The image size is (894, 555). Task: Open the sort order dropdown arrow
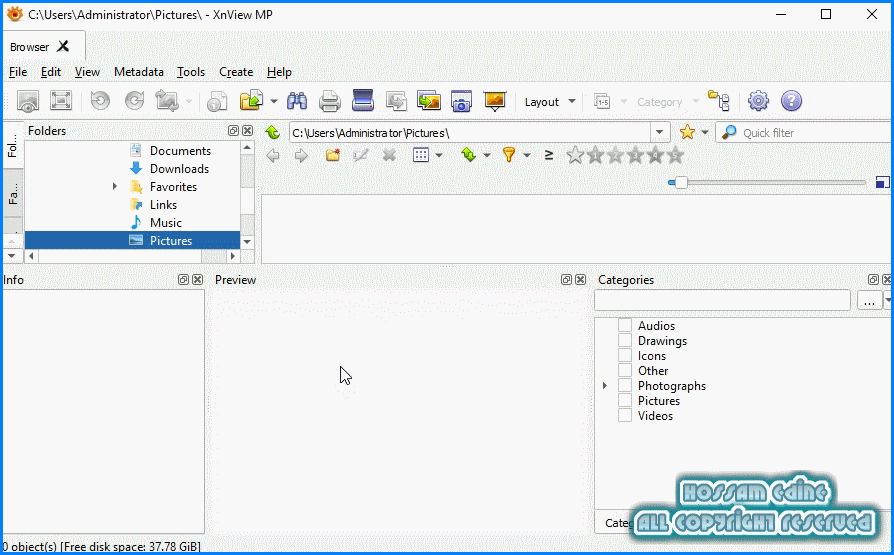486,155
